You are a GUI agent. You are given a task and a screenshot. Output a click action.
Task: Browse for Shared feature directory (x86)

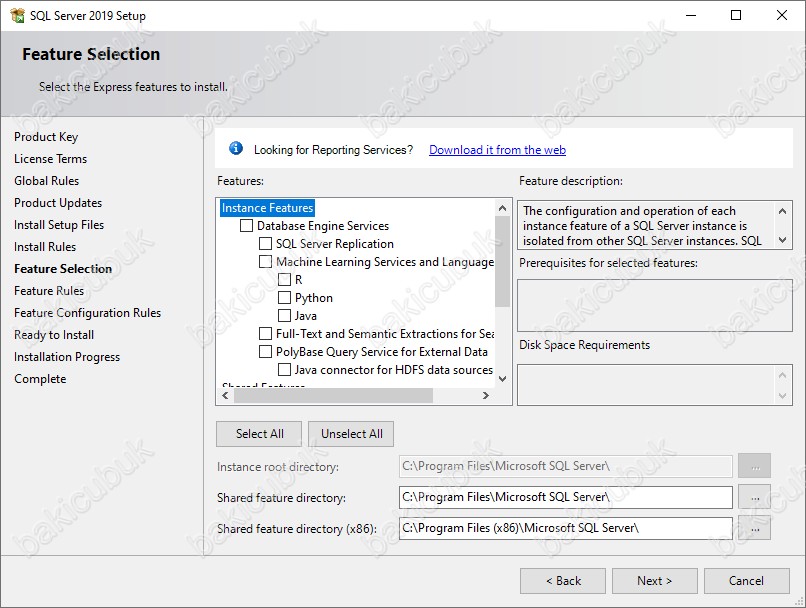click(x=755, y=528)
